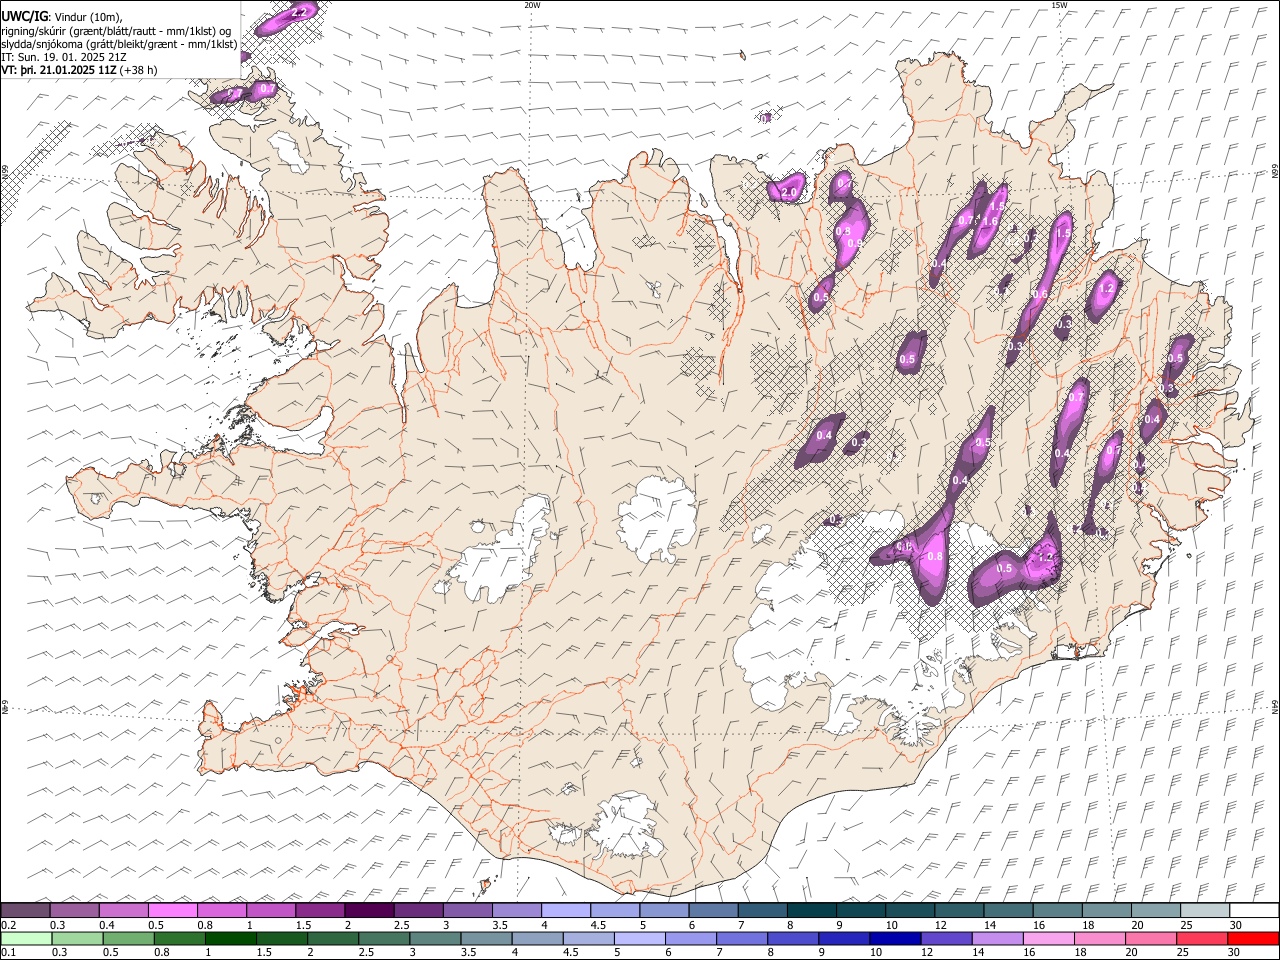This screenshot has width=1280, height=960.
Task: Click upper legend dark teal swatch between 8 and 9
Action: click(811, 910)
